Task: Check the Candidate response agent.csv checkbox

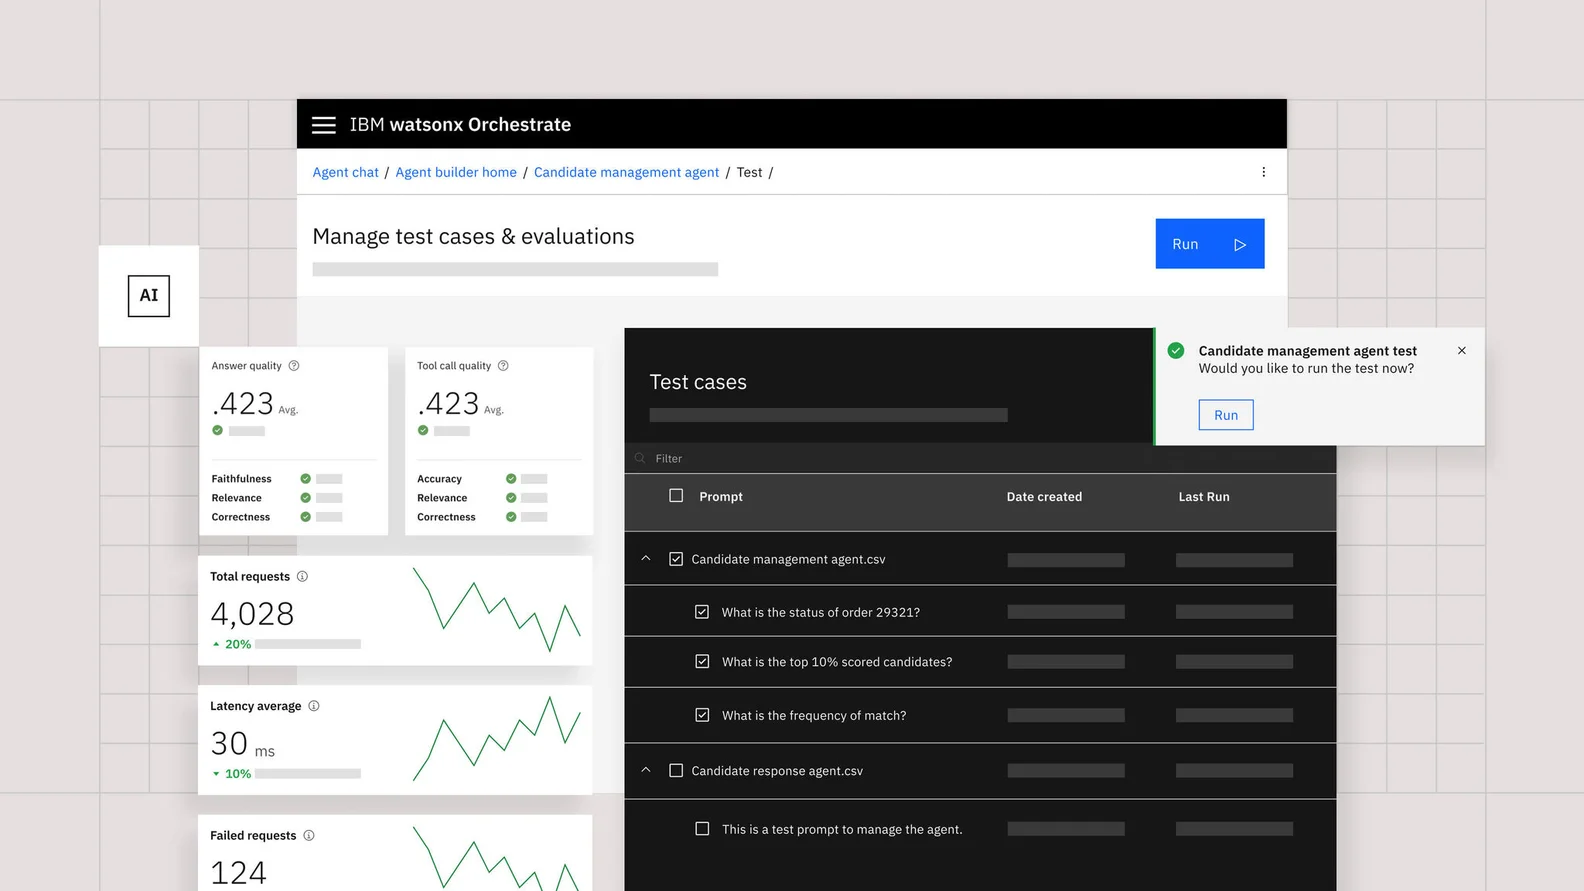Action: 676,771
